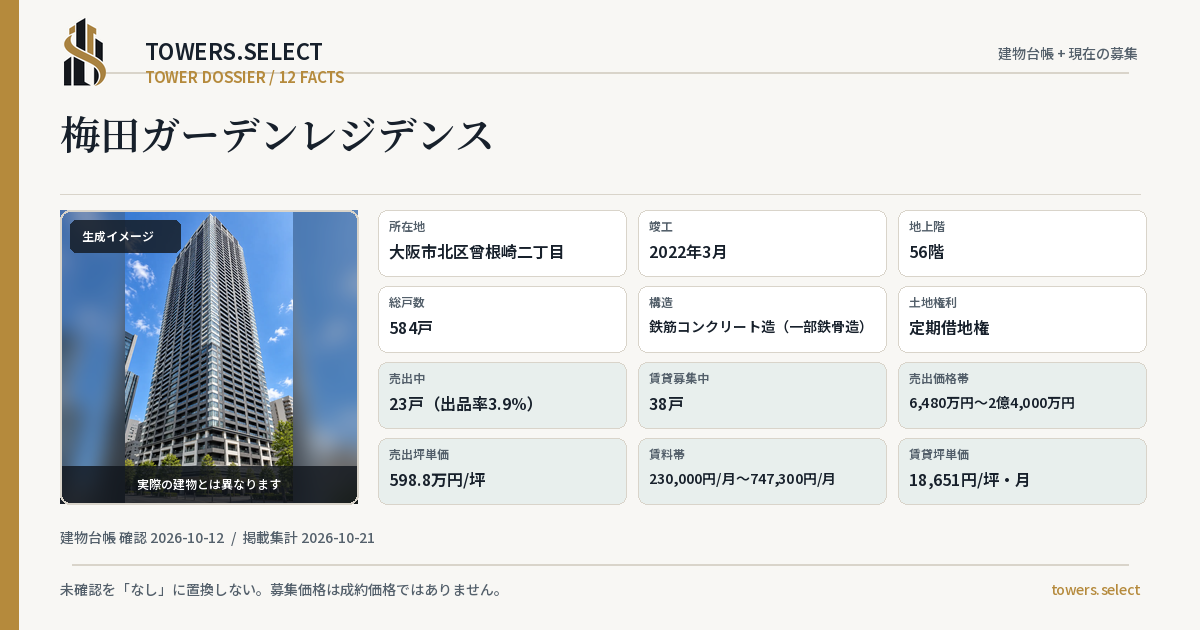Viewport: 1200px width, 630px height.
Task: Click the TOWERS.SELECT brand name
Action: click(234, 52)
